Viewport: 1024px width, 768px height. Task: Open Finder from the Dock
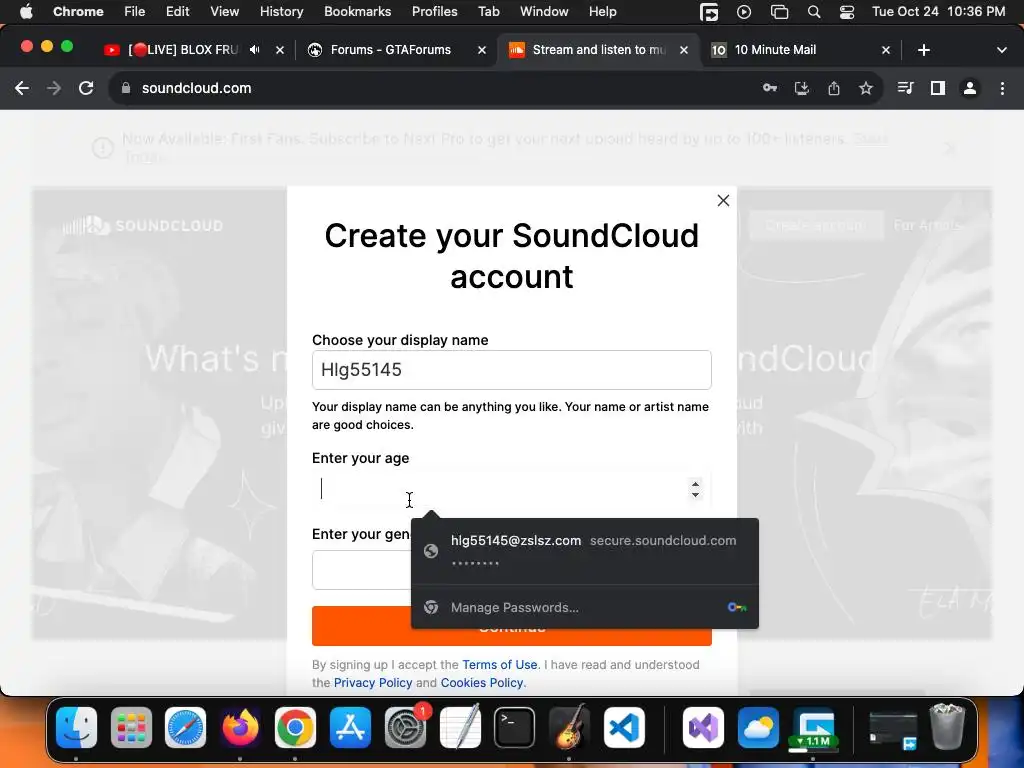tap(76, 727)
